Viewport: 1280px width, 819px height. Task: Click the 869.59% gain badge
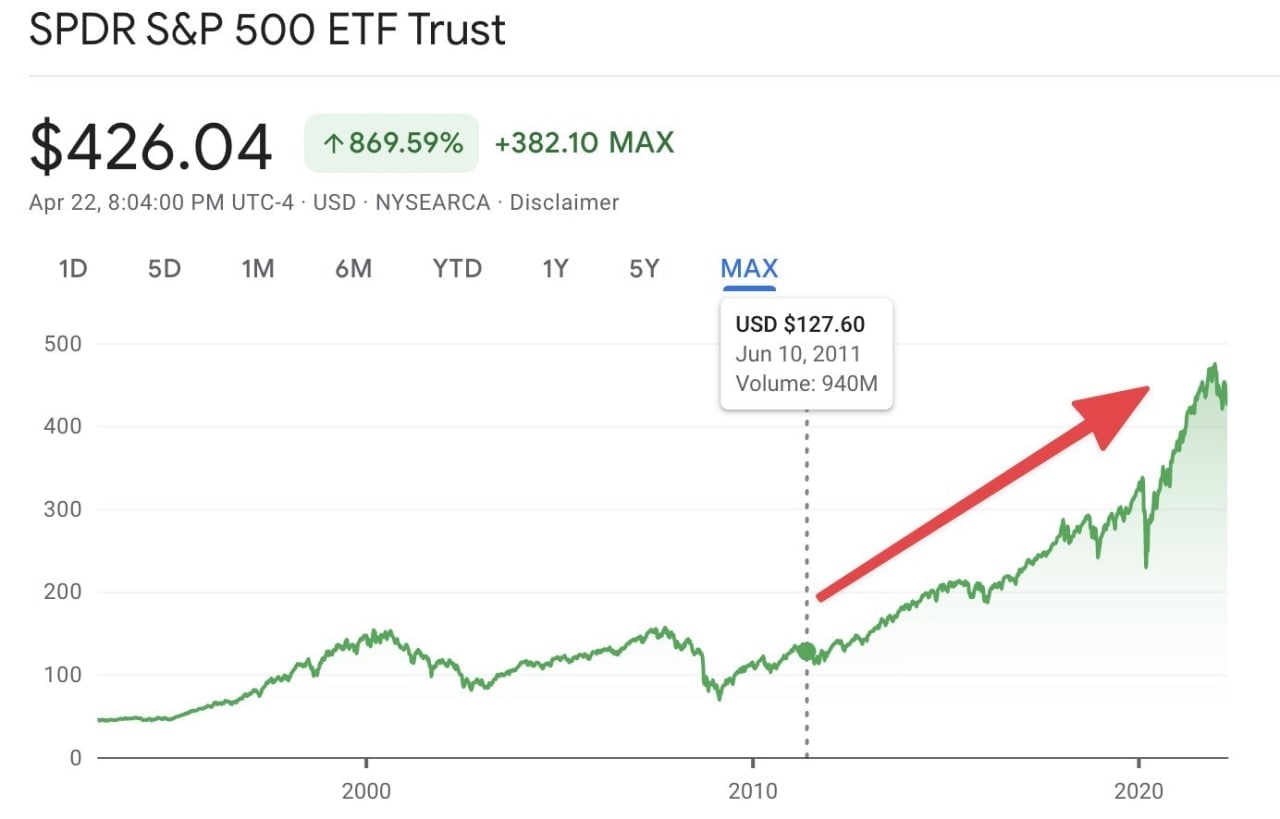tap(392, 144)
